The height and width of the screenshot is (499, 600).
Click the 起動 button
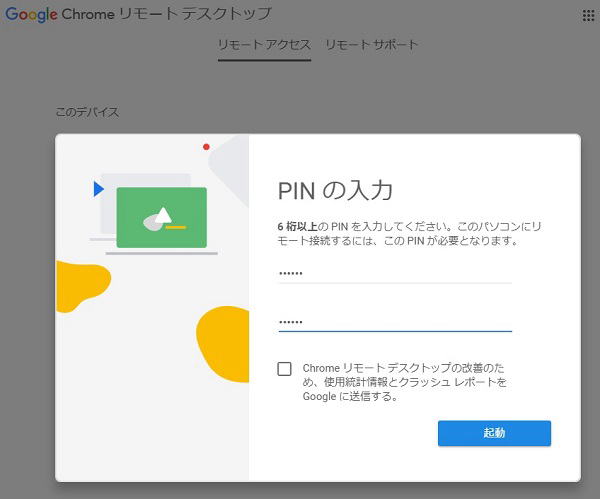[494, 433]
